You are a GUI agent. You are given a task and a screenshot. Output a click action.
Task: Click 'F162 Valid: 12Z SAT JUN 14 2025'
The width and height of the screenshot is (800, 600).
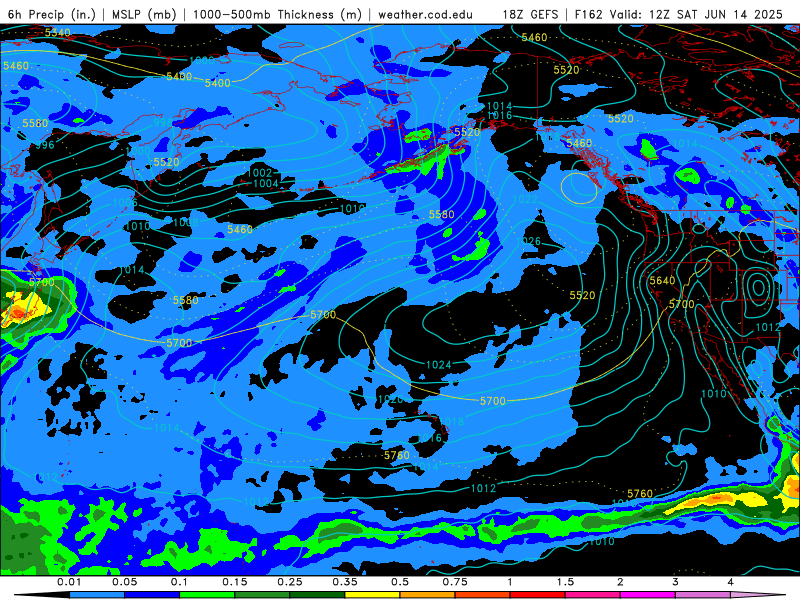[679, 14]
